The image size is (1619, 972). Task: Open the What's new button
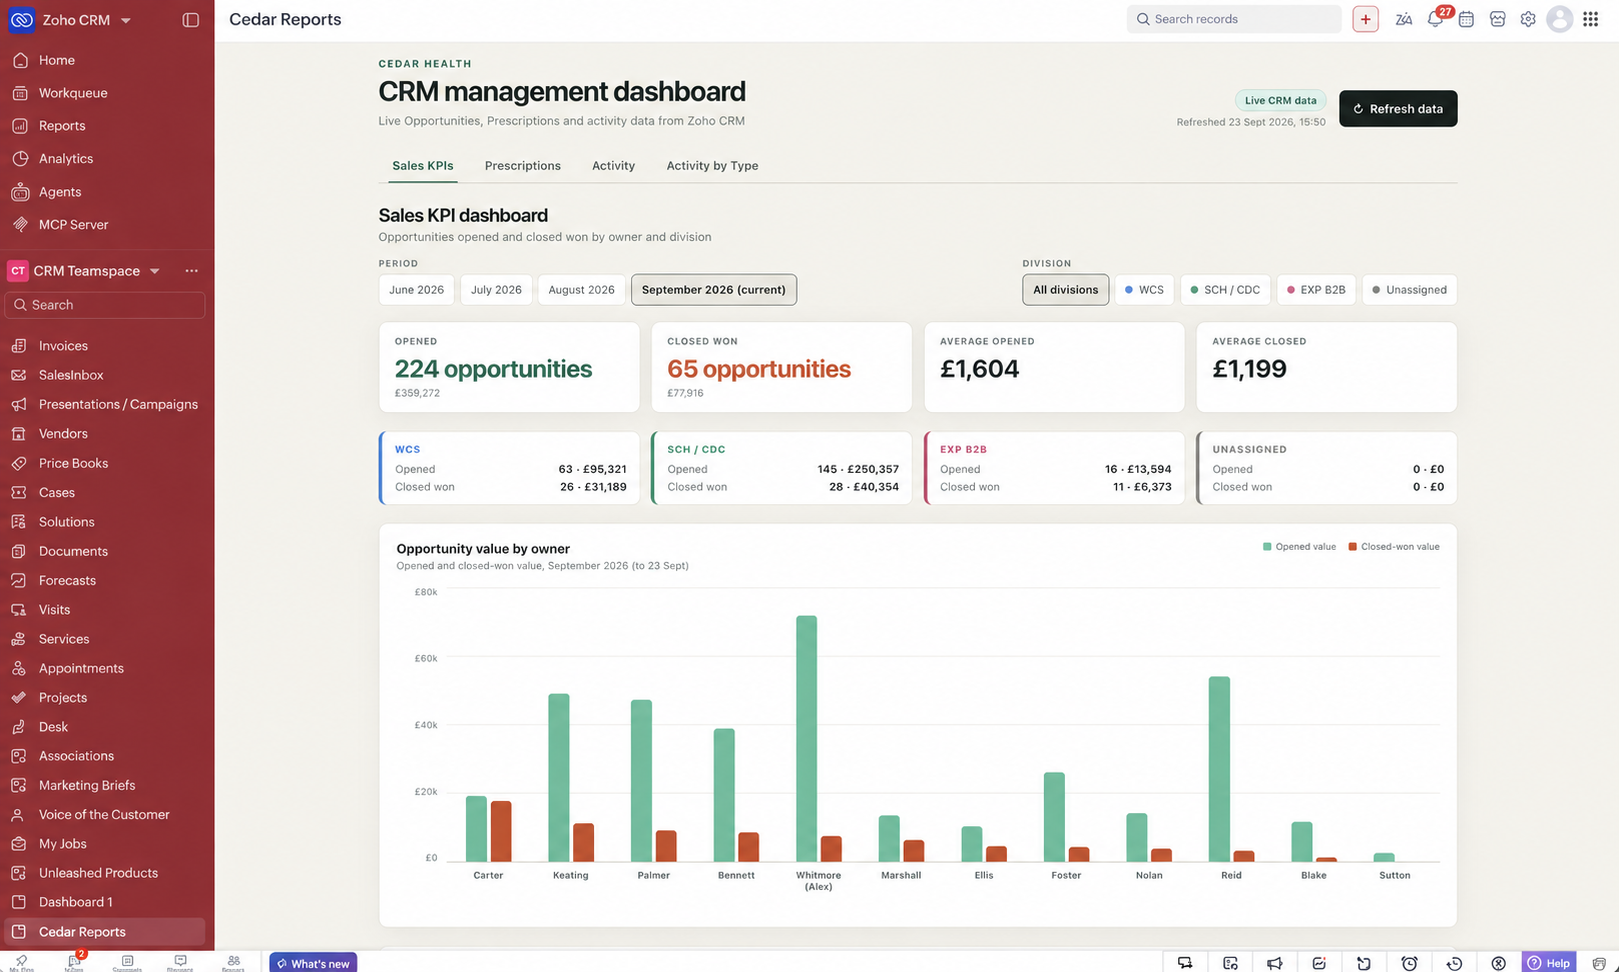(313, 963)
